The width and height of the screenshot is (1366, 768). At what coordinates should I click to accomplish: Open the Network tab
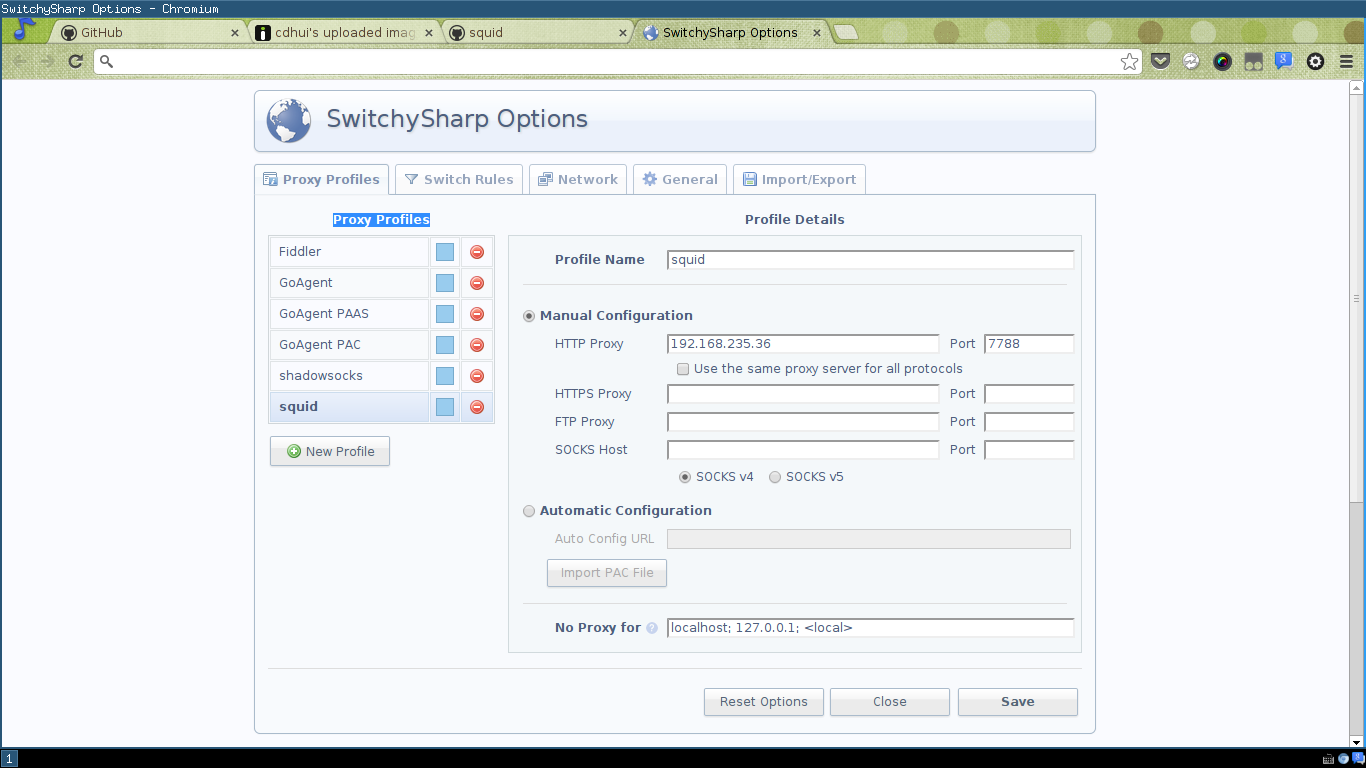point(577,180)
